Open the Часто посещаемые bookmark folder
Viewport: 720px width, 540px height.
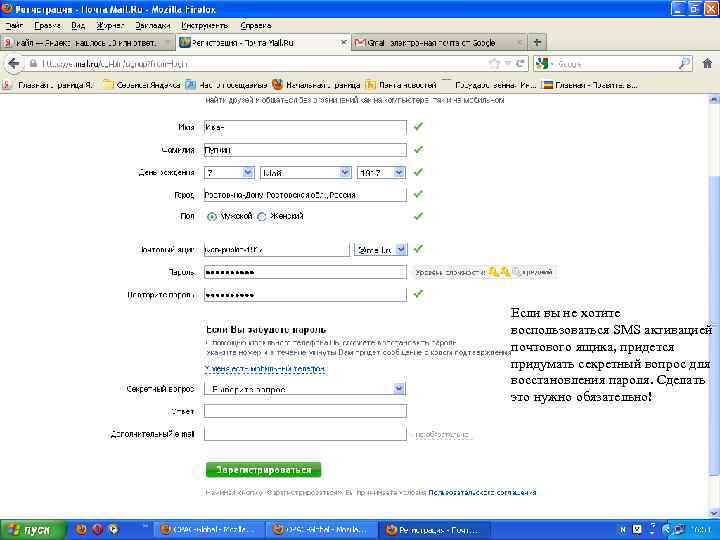click(x=227, y=85)
